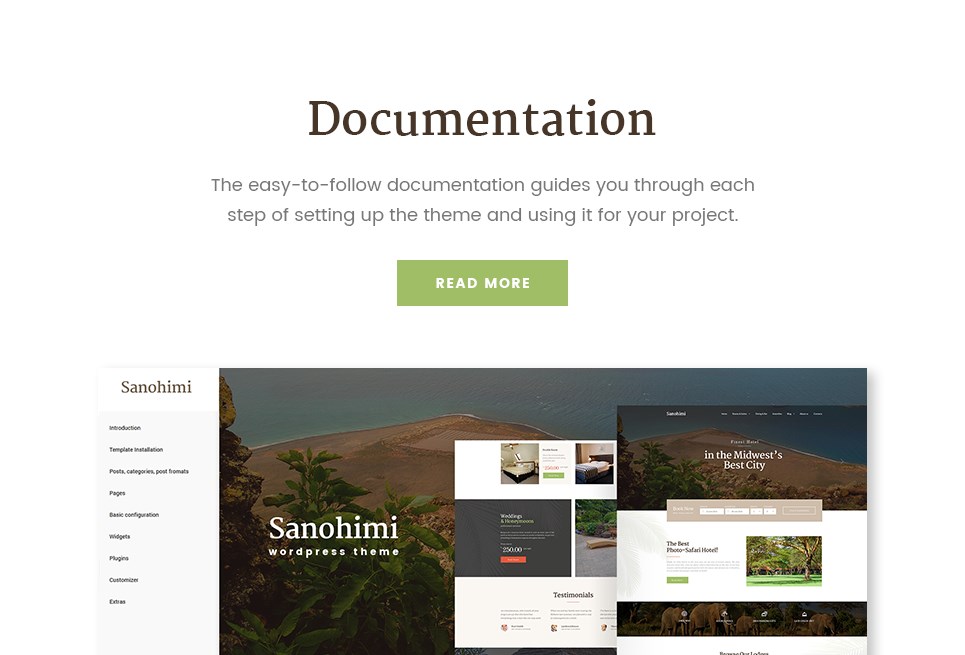Open the safari tree lawn photo
Image resolution: width=965 pixels, height=655 pixels.
[783, 560]
